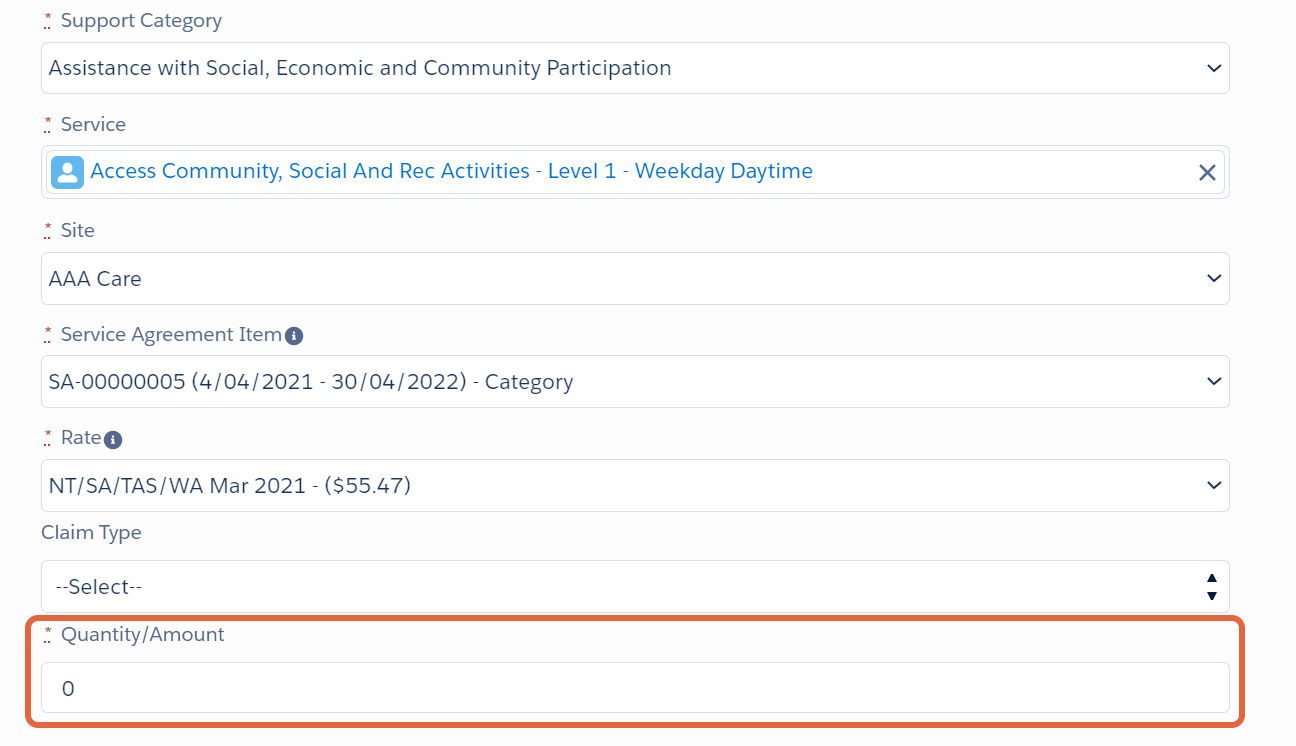Image resolution: width=1296 pixels, height=746 pixels.
Task: Click the Quantity/Amount input field
Action: [x=635, y=688]
